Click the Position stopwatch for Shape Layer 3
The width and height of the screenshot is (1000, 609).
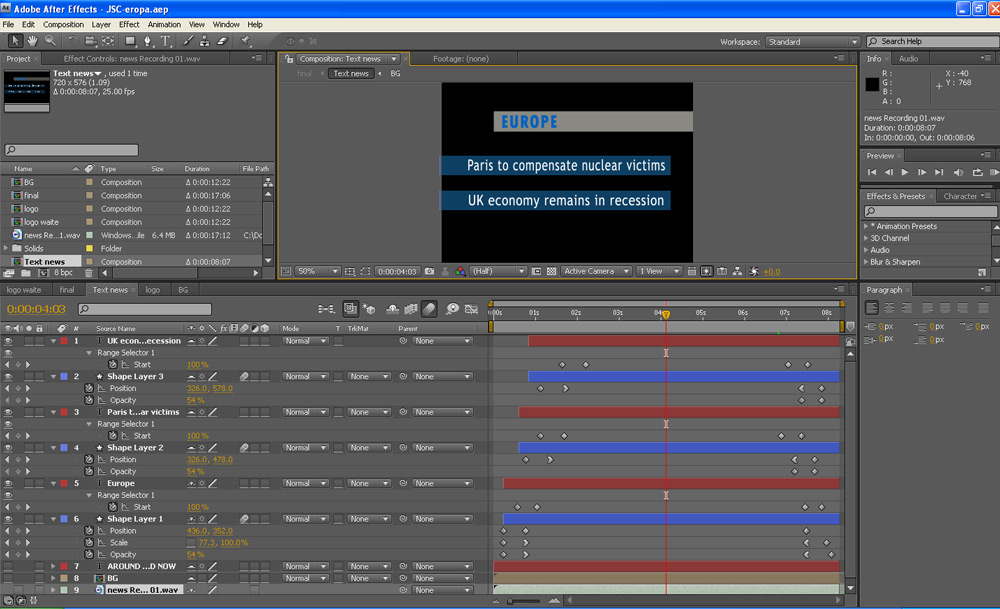click(x=89, y=388)
